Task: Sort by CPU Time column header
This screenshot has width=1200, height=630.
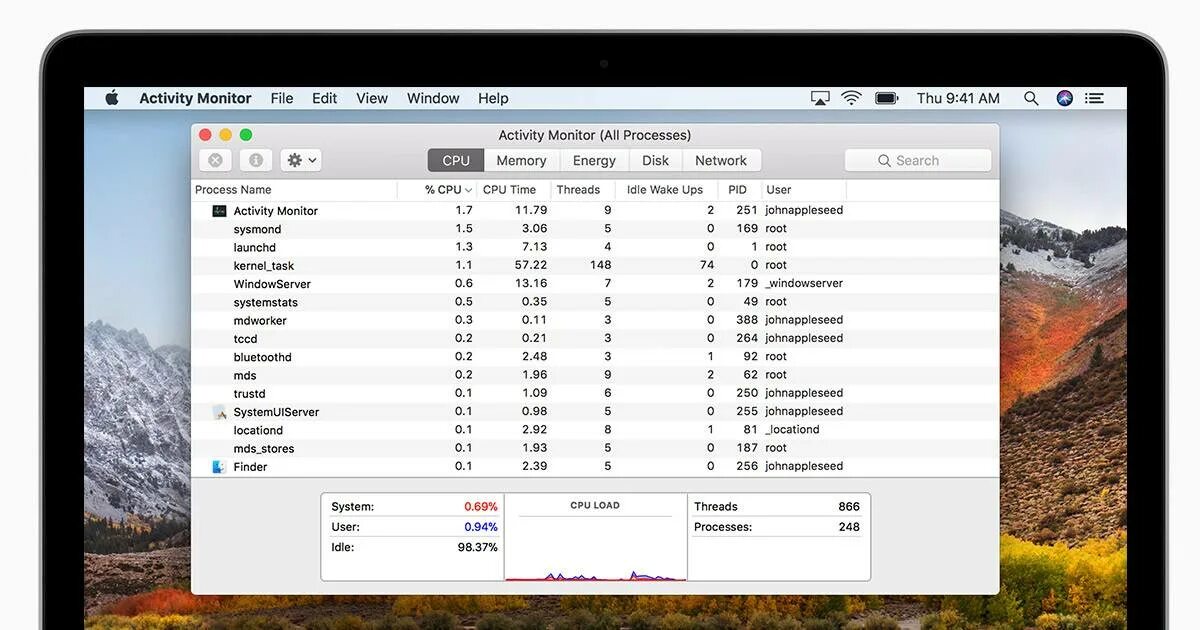Action: click(x=514, y=190)
